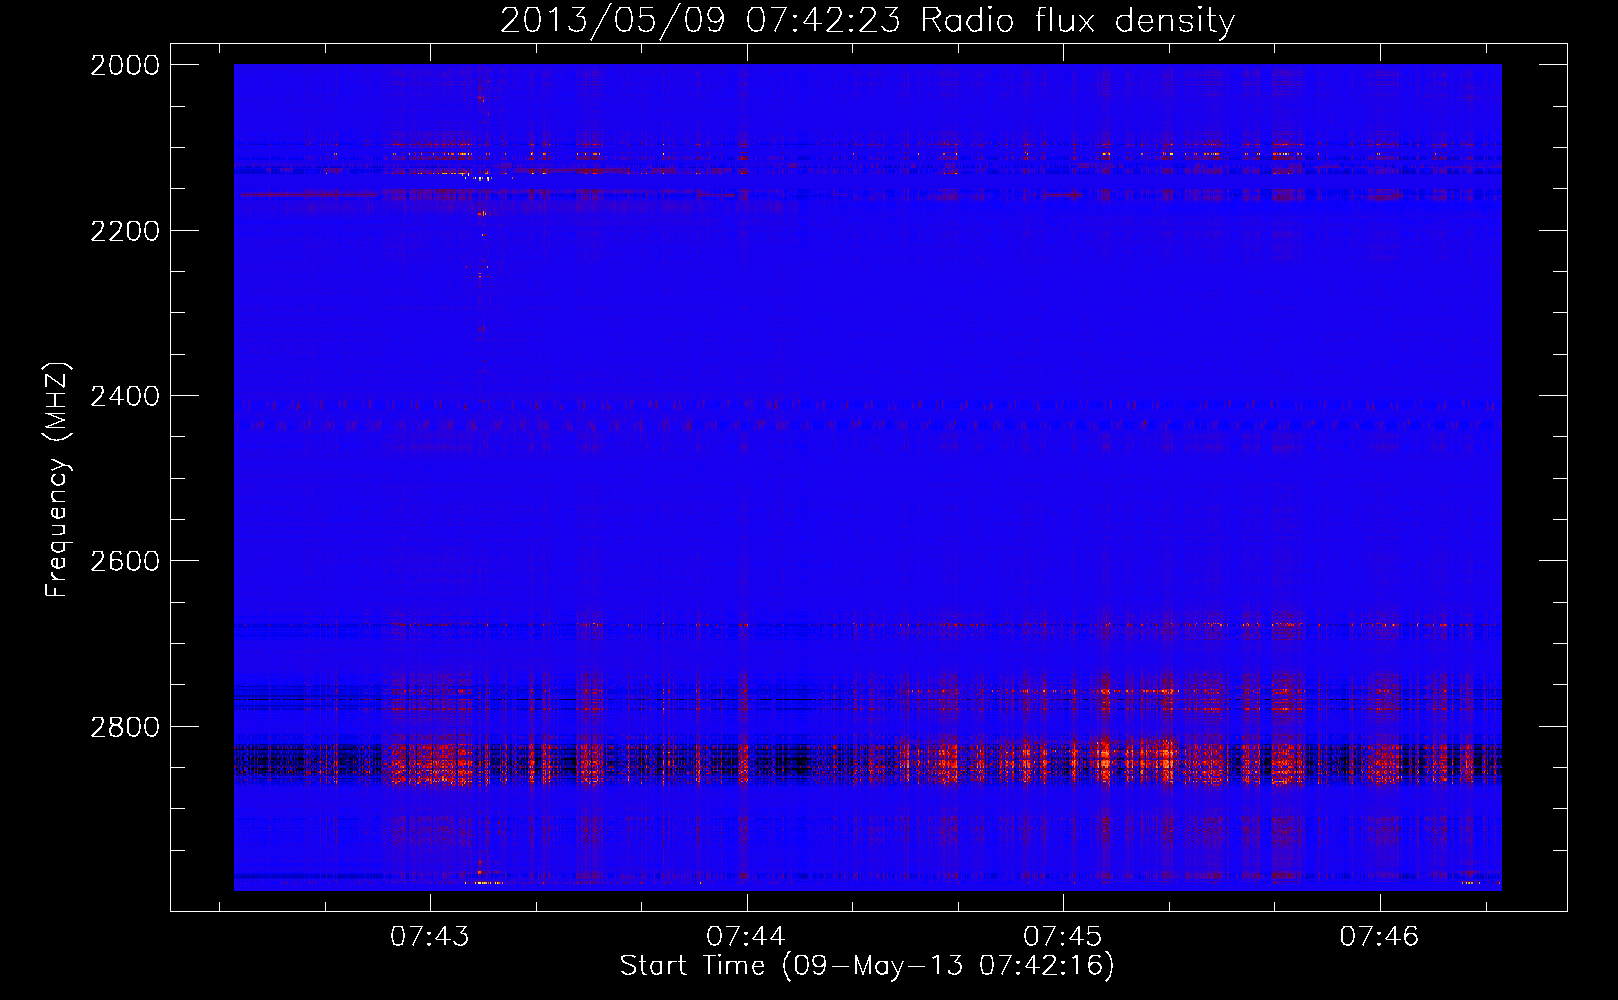Click the 07:44 time tick label

(746, 937)
